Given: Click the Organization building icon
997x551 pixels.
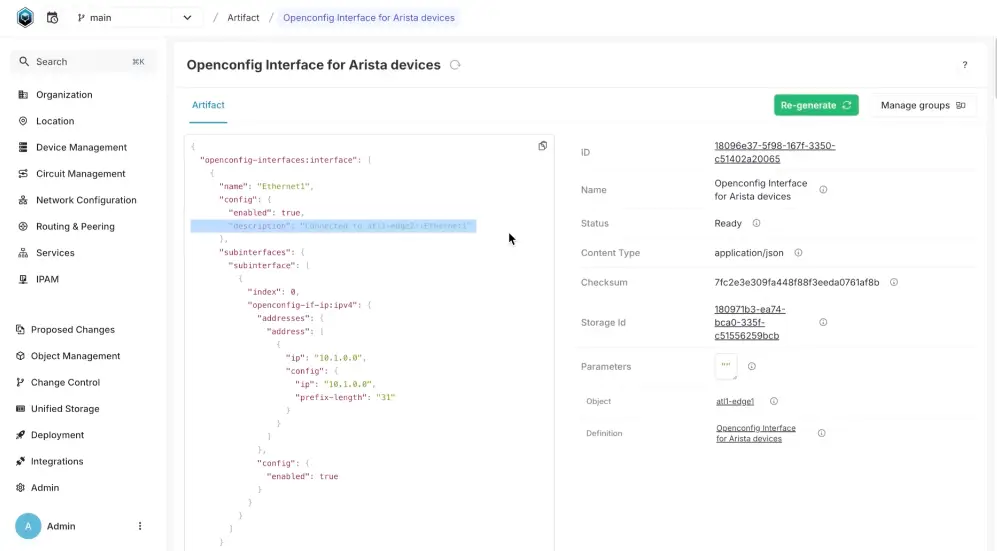Looking at the screenshot, I should pyautogui.click(x=23, y=95).
